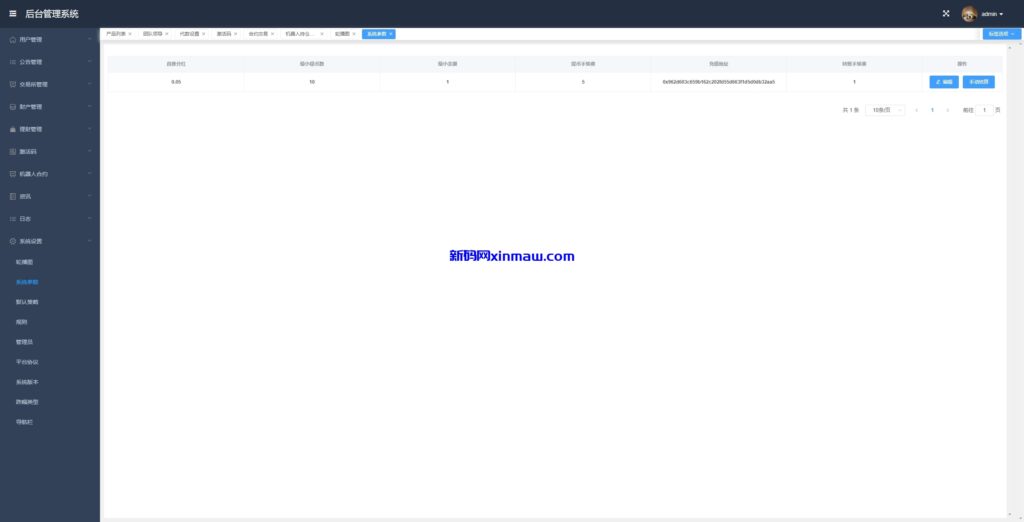
Task: Click the list icon beside 公告管理
Action: [x=12, y=62]
